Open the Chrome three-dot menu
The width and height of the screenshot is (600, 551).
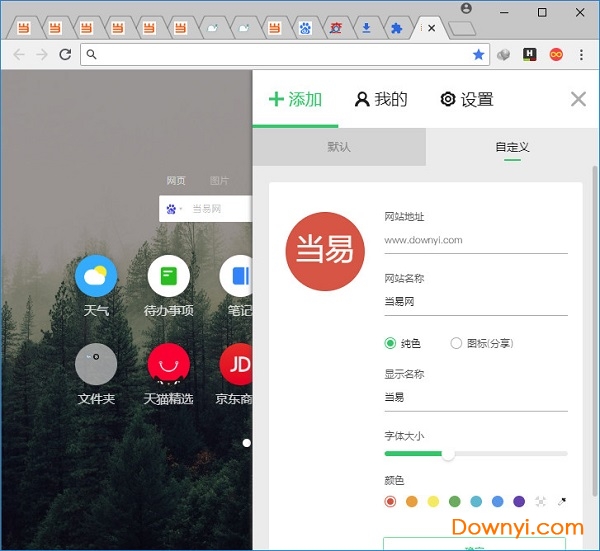(x=581, y=55)
